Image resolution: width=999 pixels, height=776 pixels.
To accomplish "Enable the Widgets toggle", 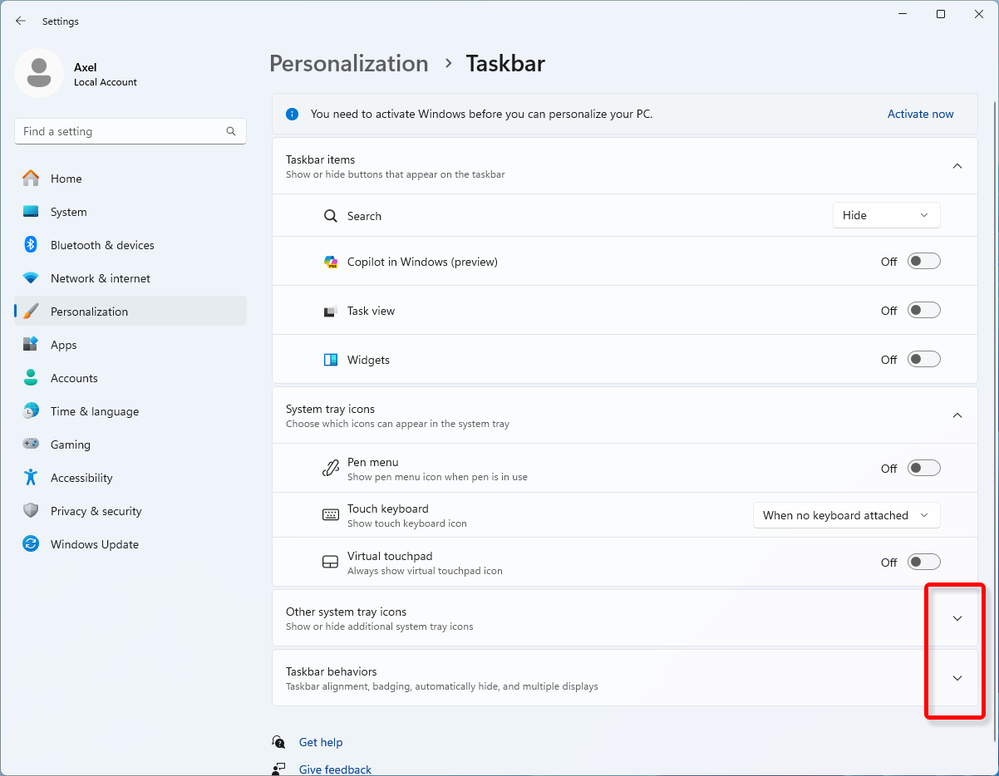I will [x=924, y=359].
